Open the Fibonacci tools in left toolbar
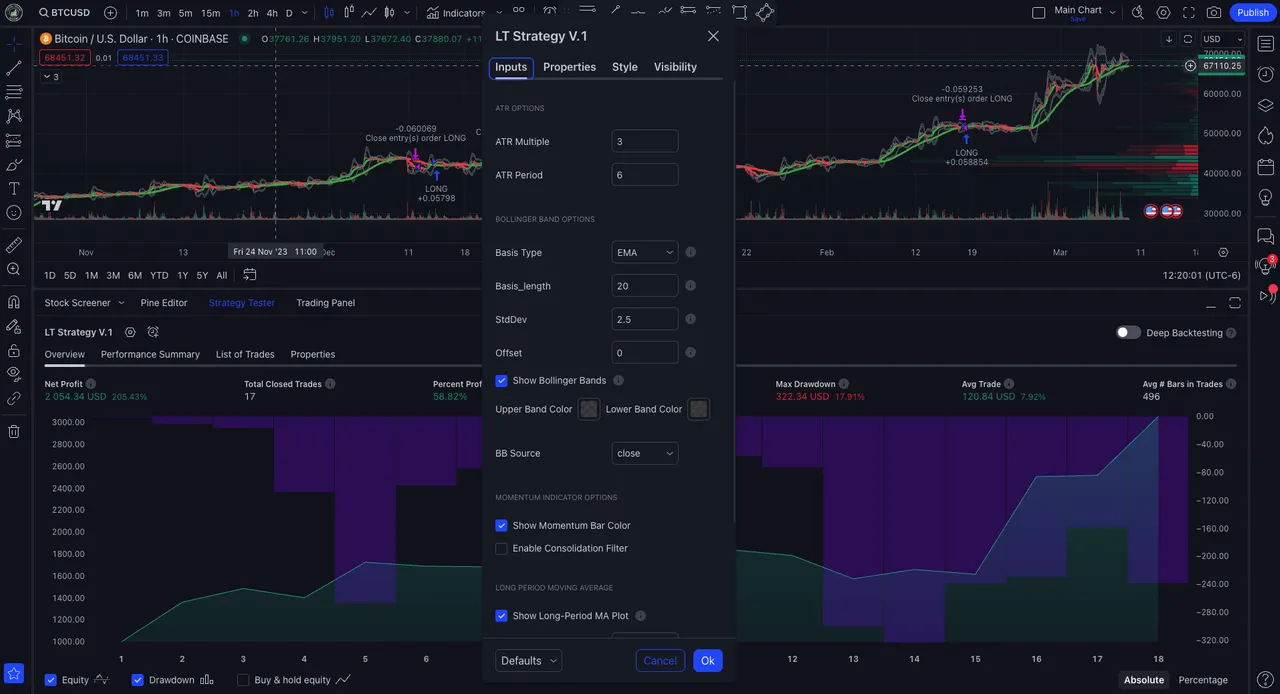This screenshot has width=1280, height=694. [14, 92]
